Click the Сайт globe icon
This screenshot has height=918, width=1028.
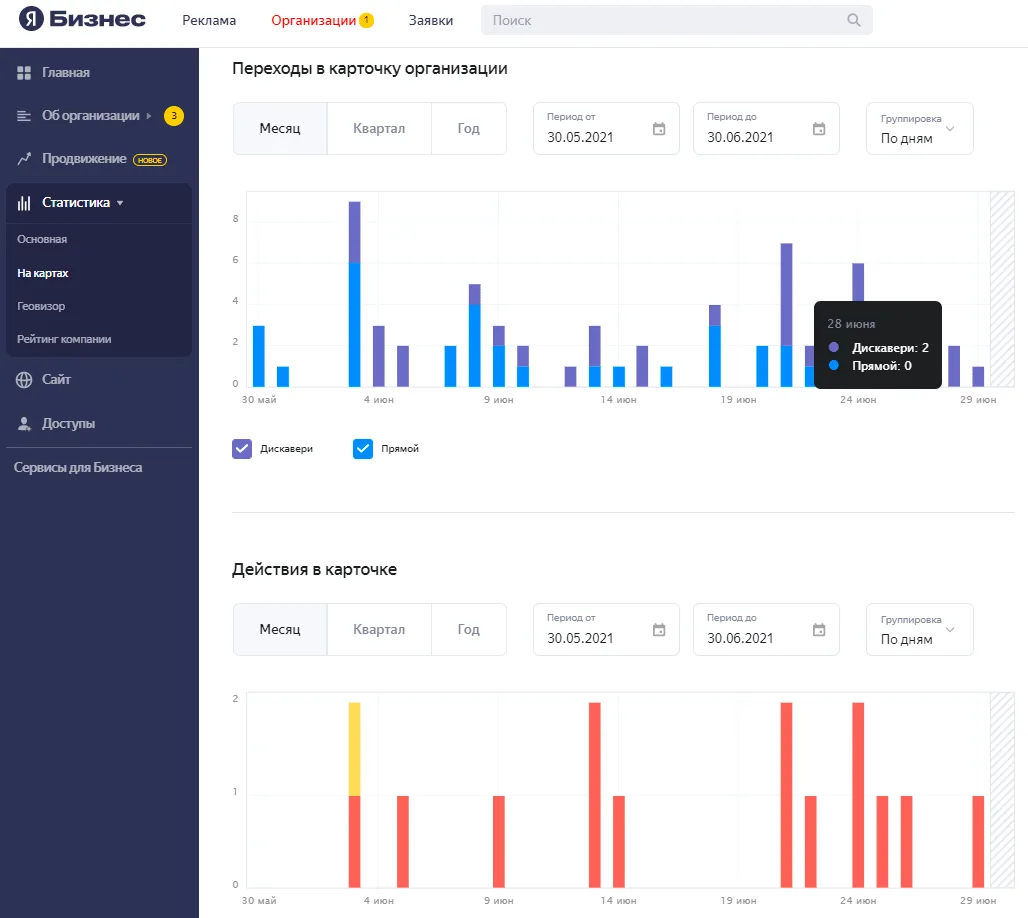tap(24, 380)
